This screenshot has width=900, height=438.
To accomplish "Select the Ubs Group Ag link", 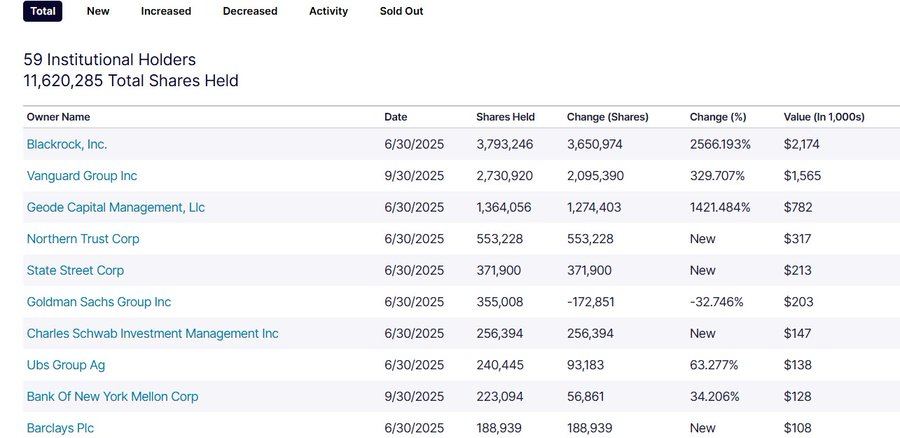I will [67, 365].
